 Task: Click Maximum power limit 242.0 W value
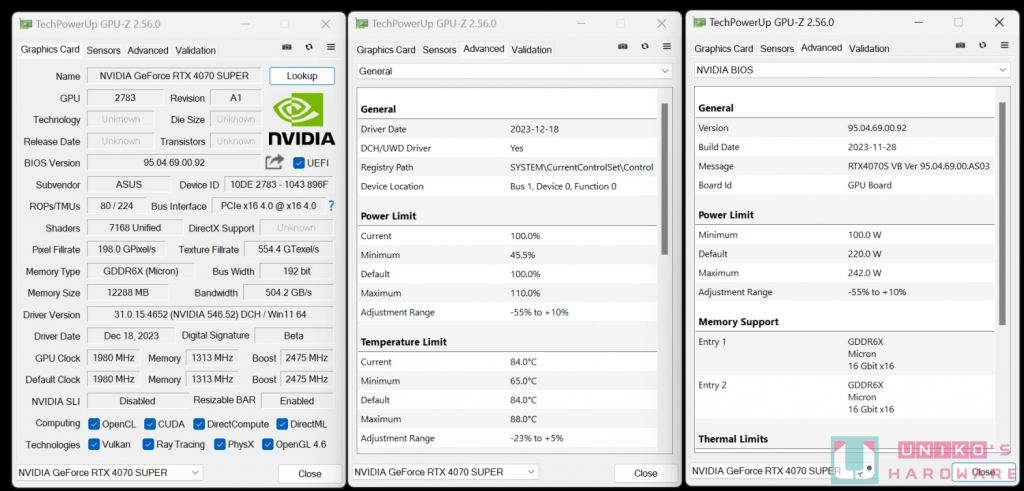(x=865, y=273)
